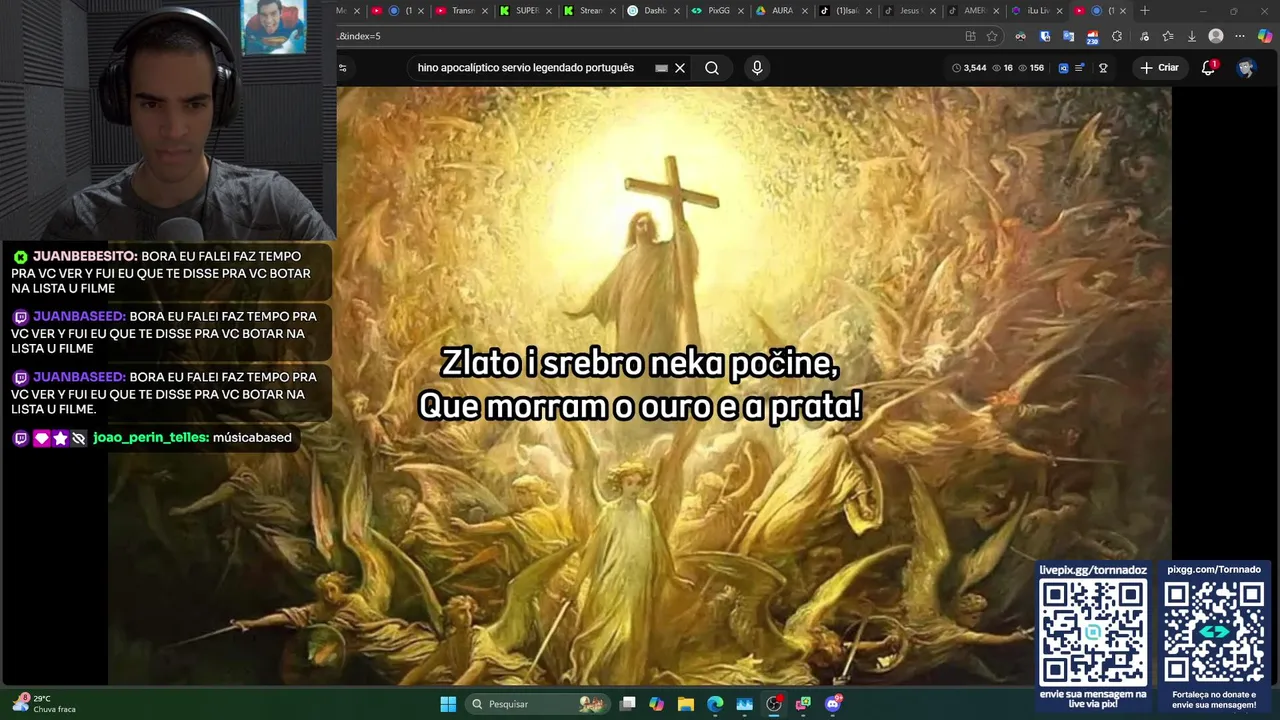Open Microsoft Edge from the taskbar

coord(715,704)
